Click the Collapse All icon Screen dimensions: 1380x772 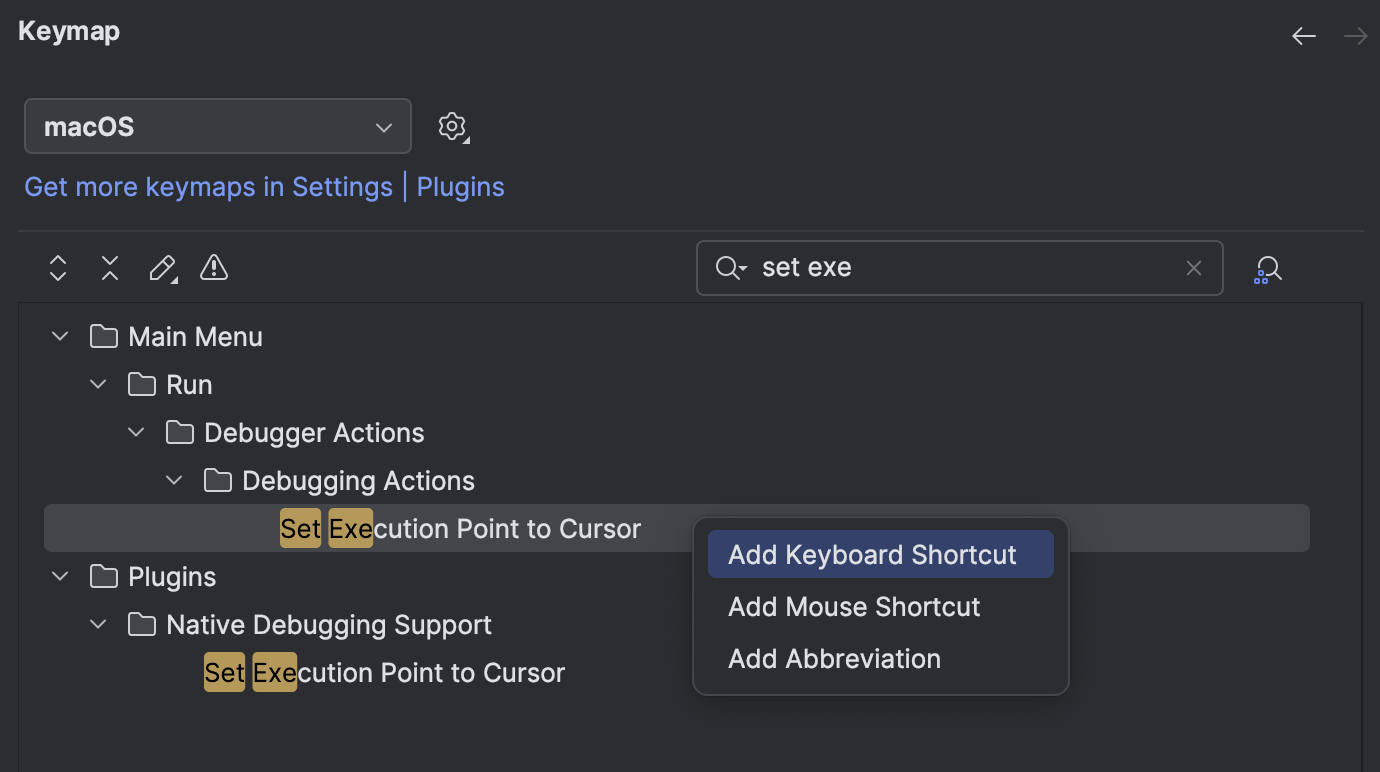tap(109, 268)
